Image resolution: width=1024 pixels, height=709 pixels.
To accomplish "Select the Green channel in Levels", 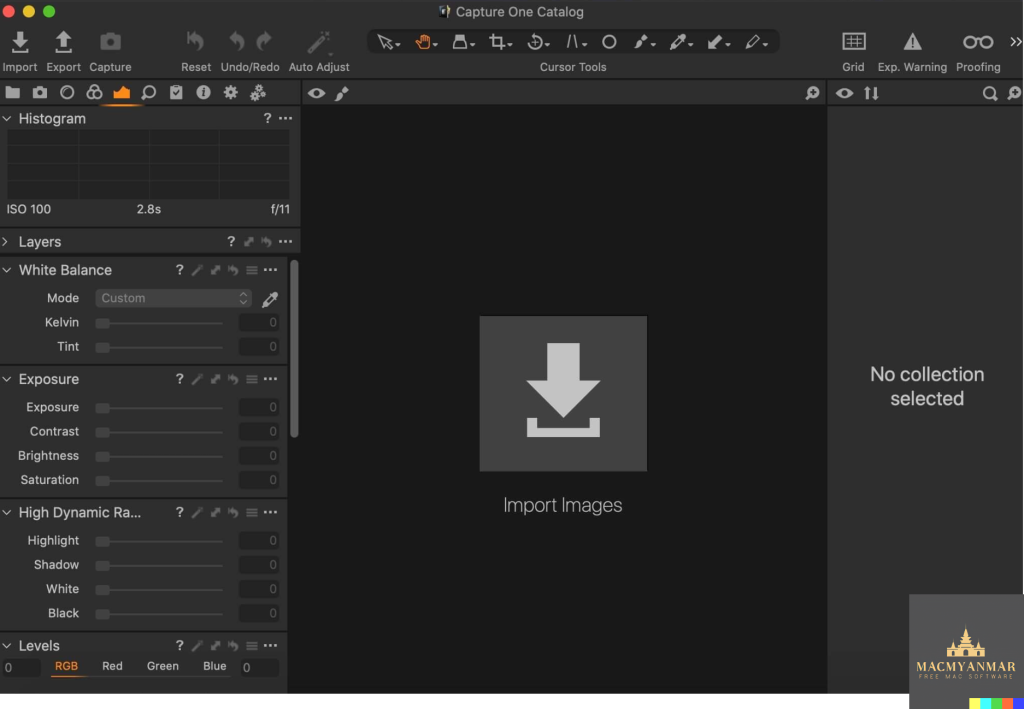I will tap(163, 666).
